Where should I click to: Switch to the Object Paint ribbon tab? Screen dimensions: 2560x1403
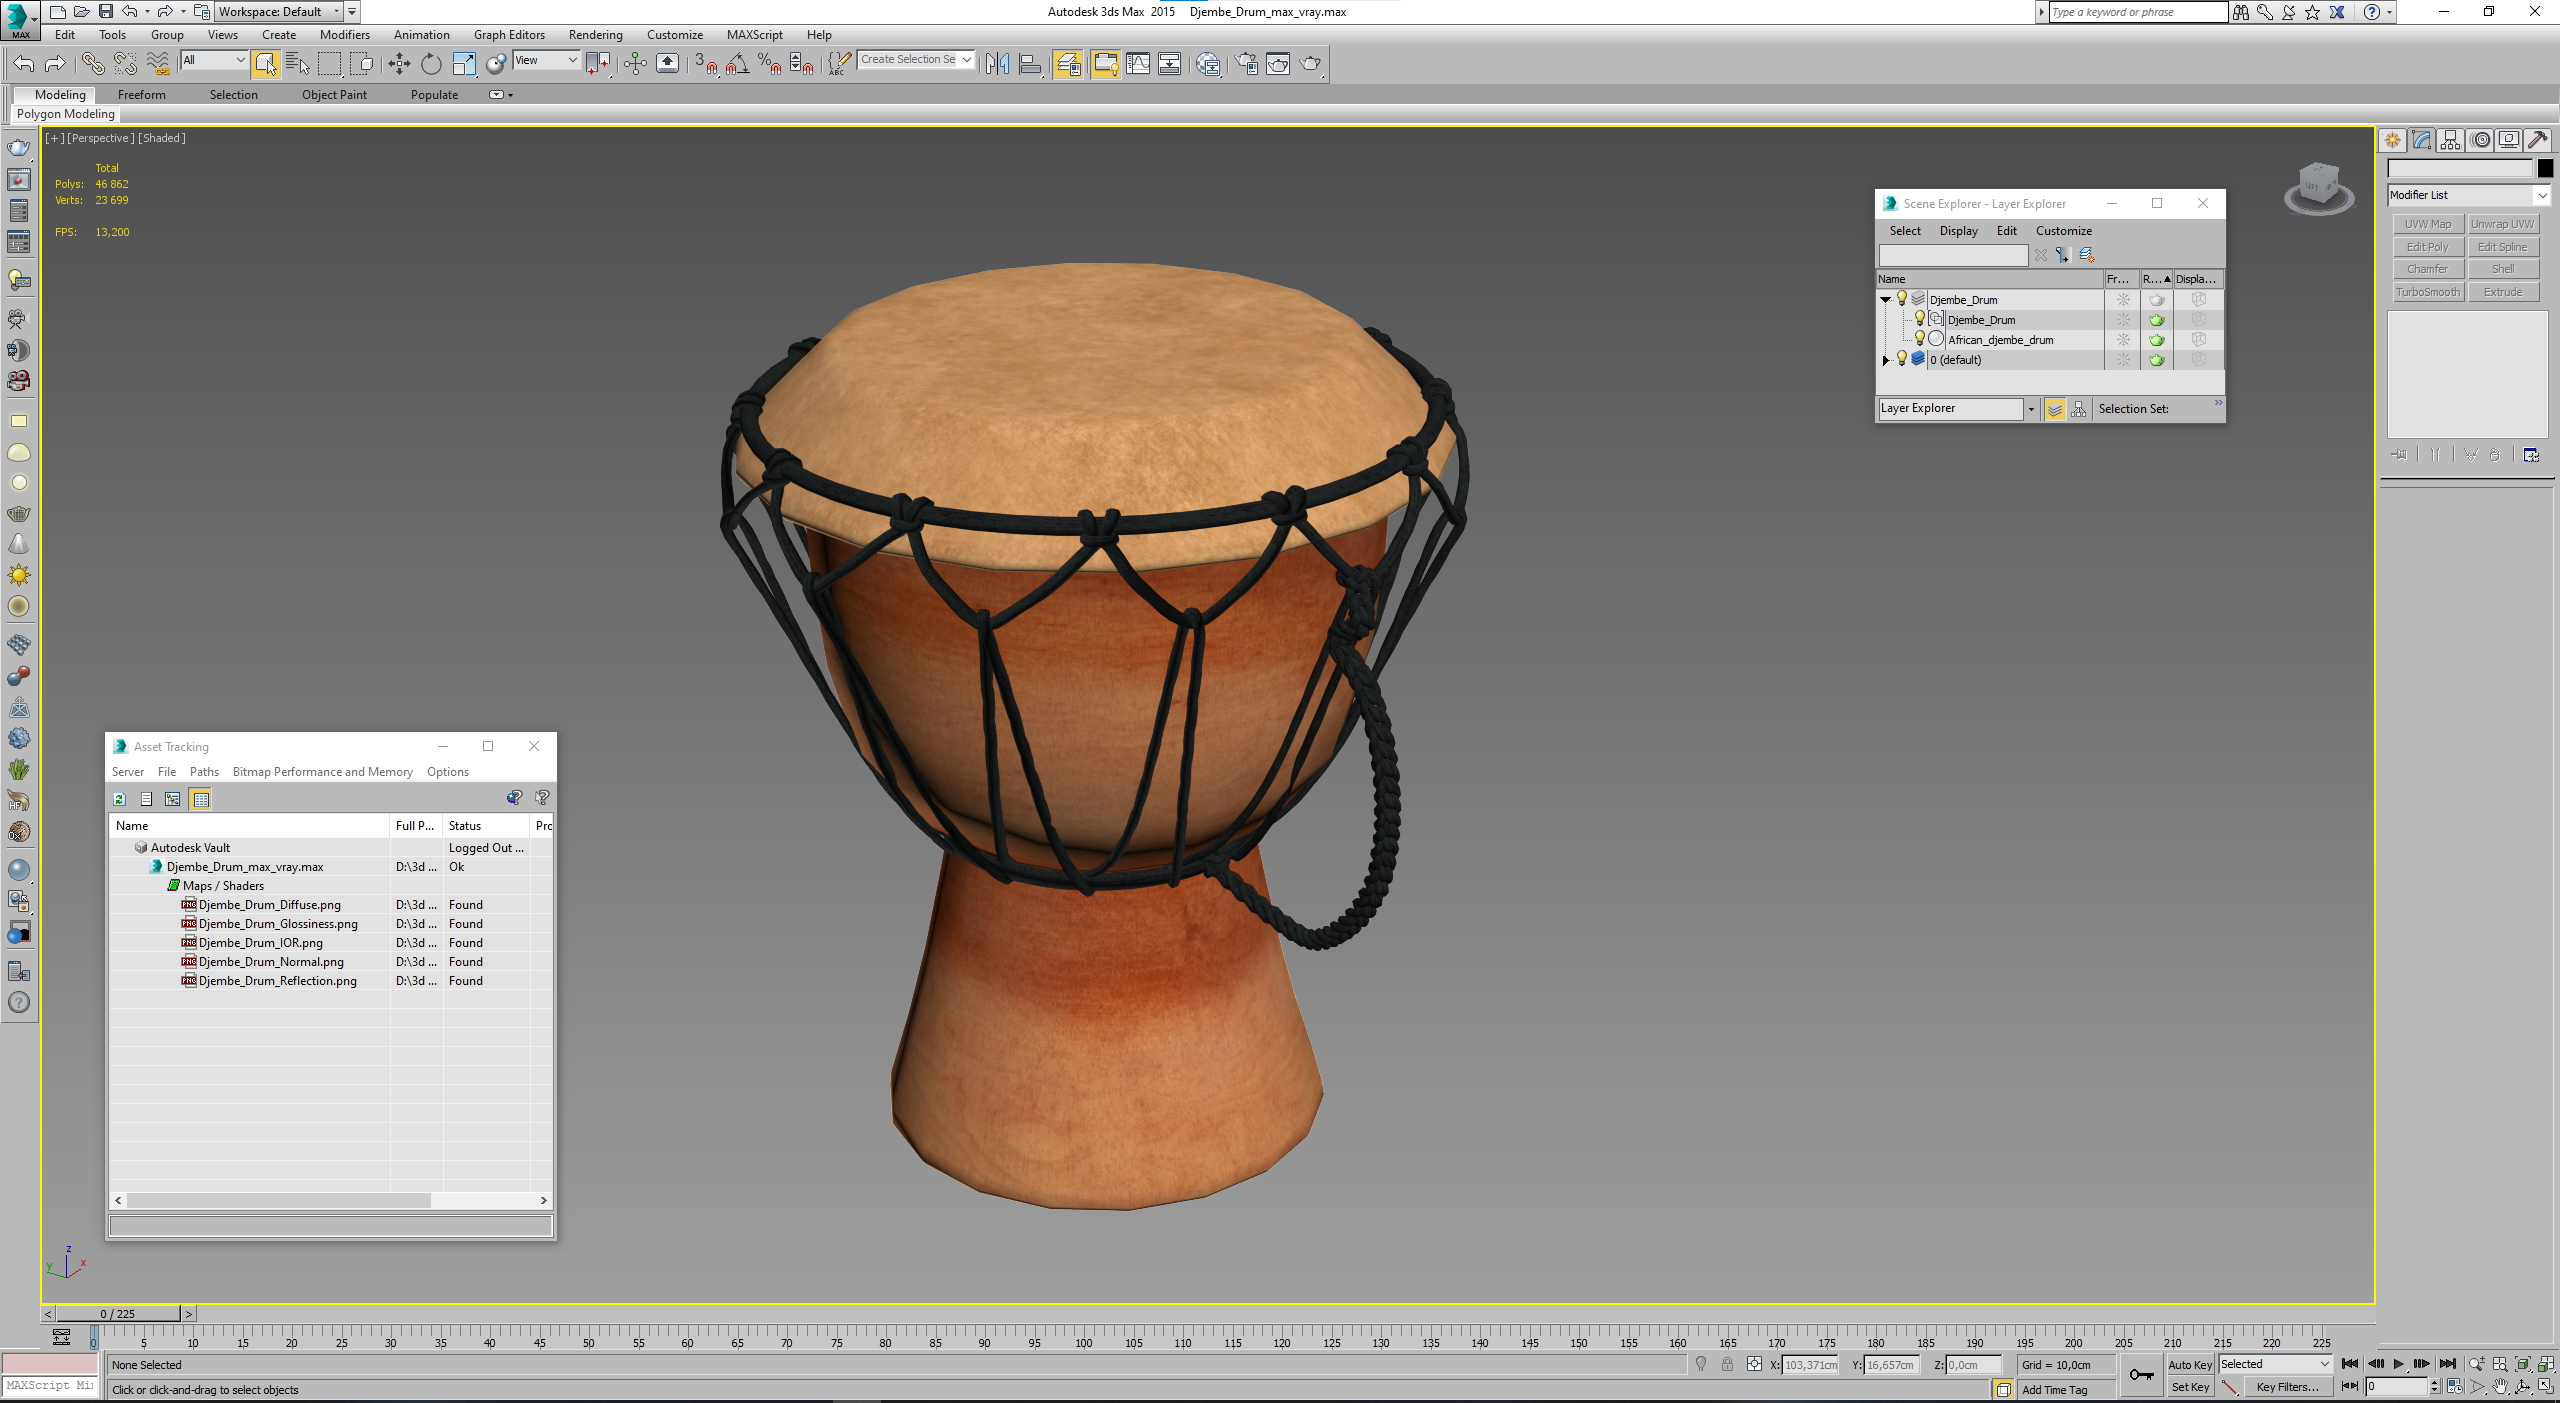(334, 95)
